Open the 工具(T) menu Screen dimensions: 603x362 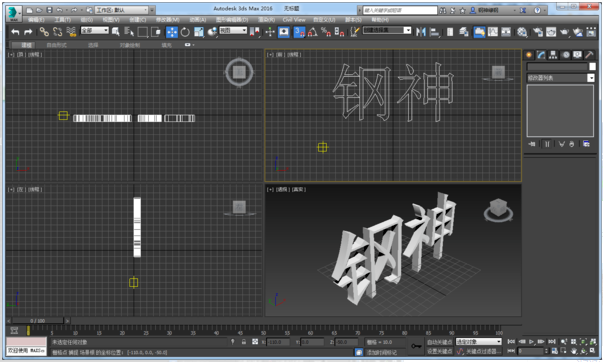62,20
